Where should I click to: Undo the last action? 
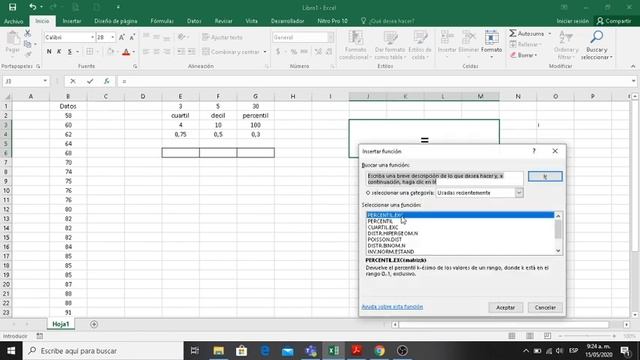[x=33, y=7]
